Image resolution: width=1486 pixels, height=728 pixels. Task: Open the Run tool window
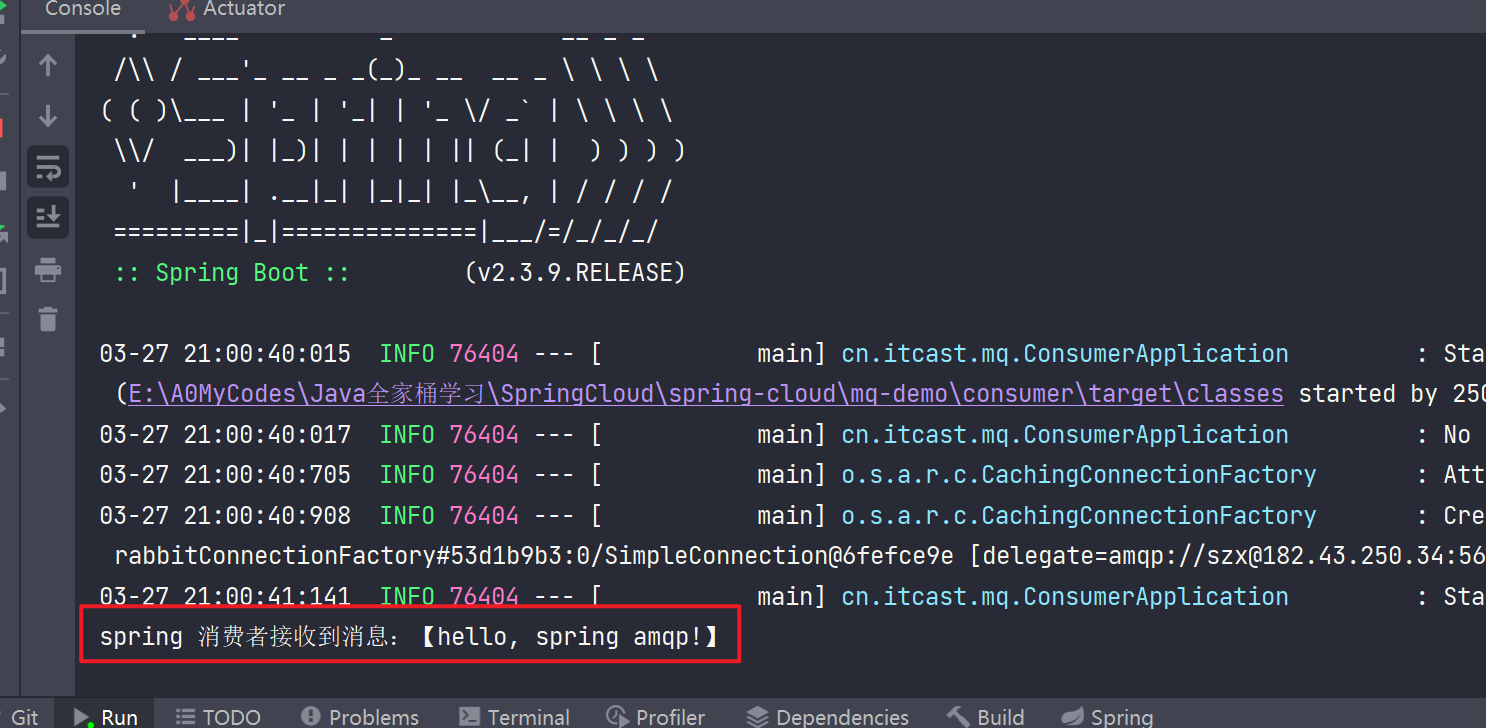coord(106,717)
